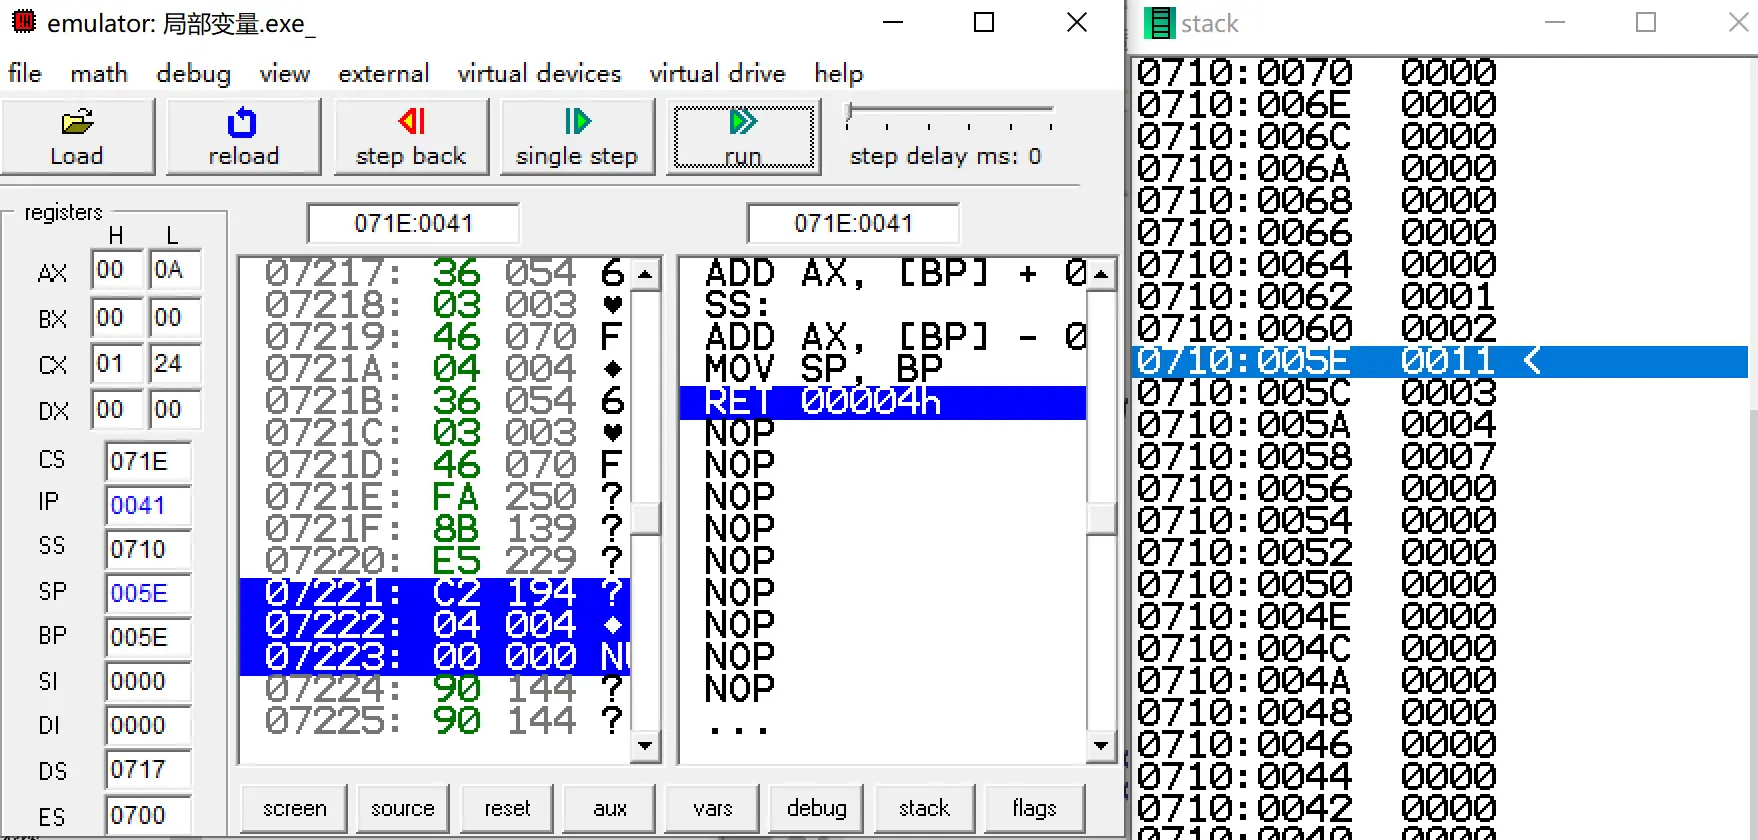The image size is (1758, 840).
Task: Click the ES register field 0700
Action: [148, 816]
